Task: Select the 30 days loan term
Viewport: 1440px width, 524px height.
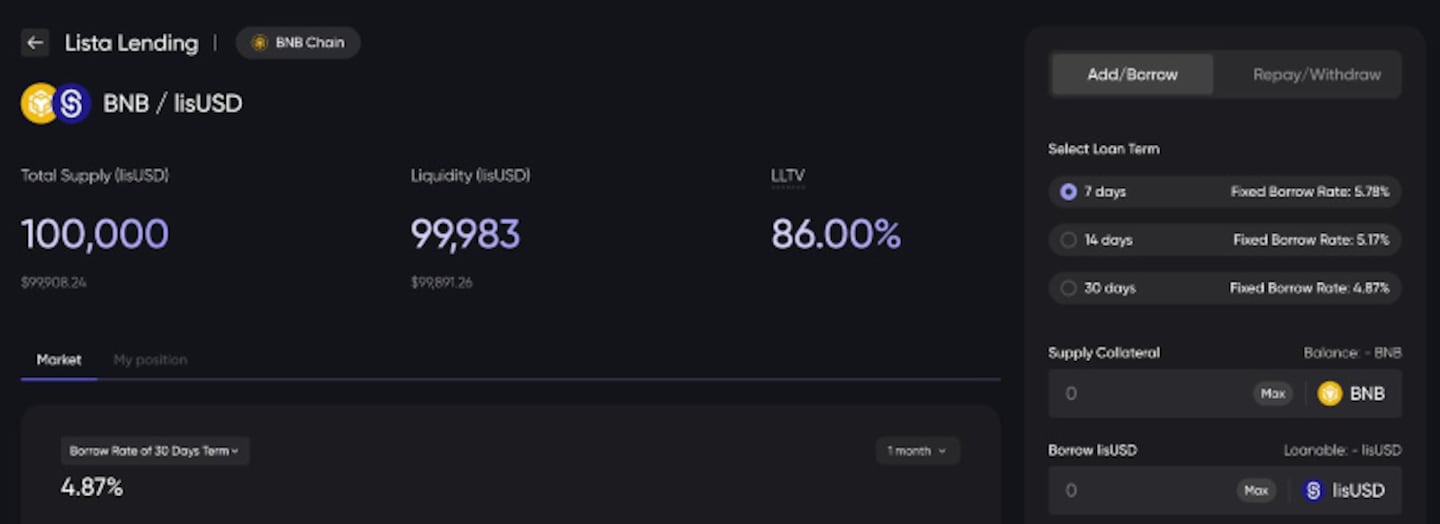Action: 1068,288
